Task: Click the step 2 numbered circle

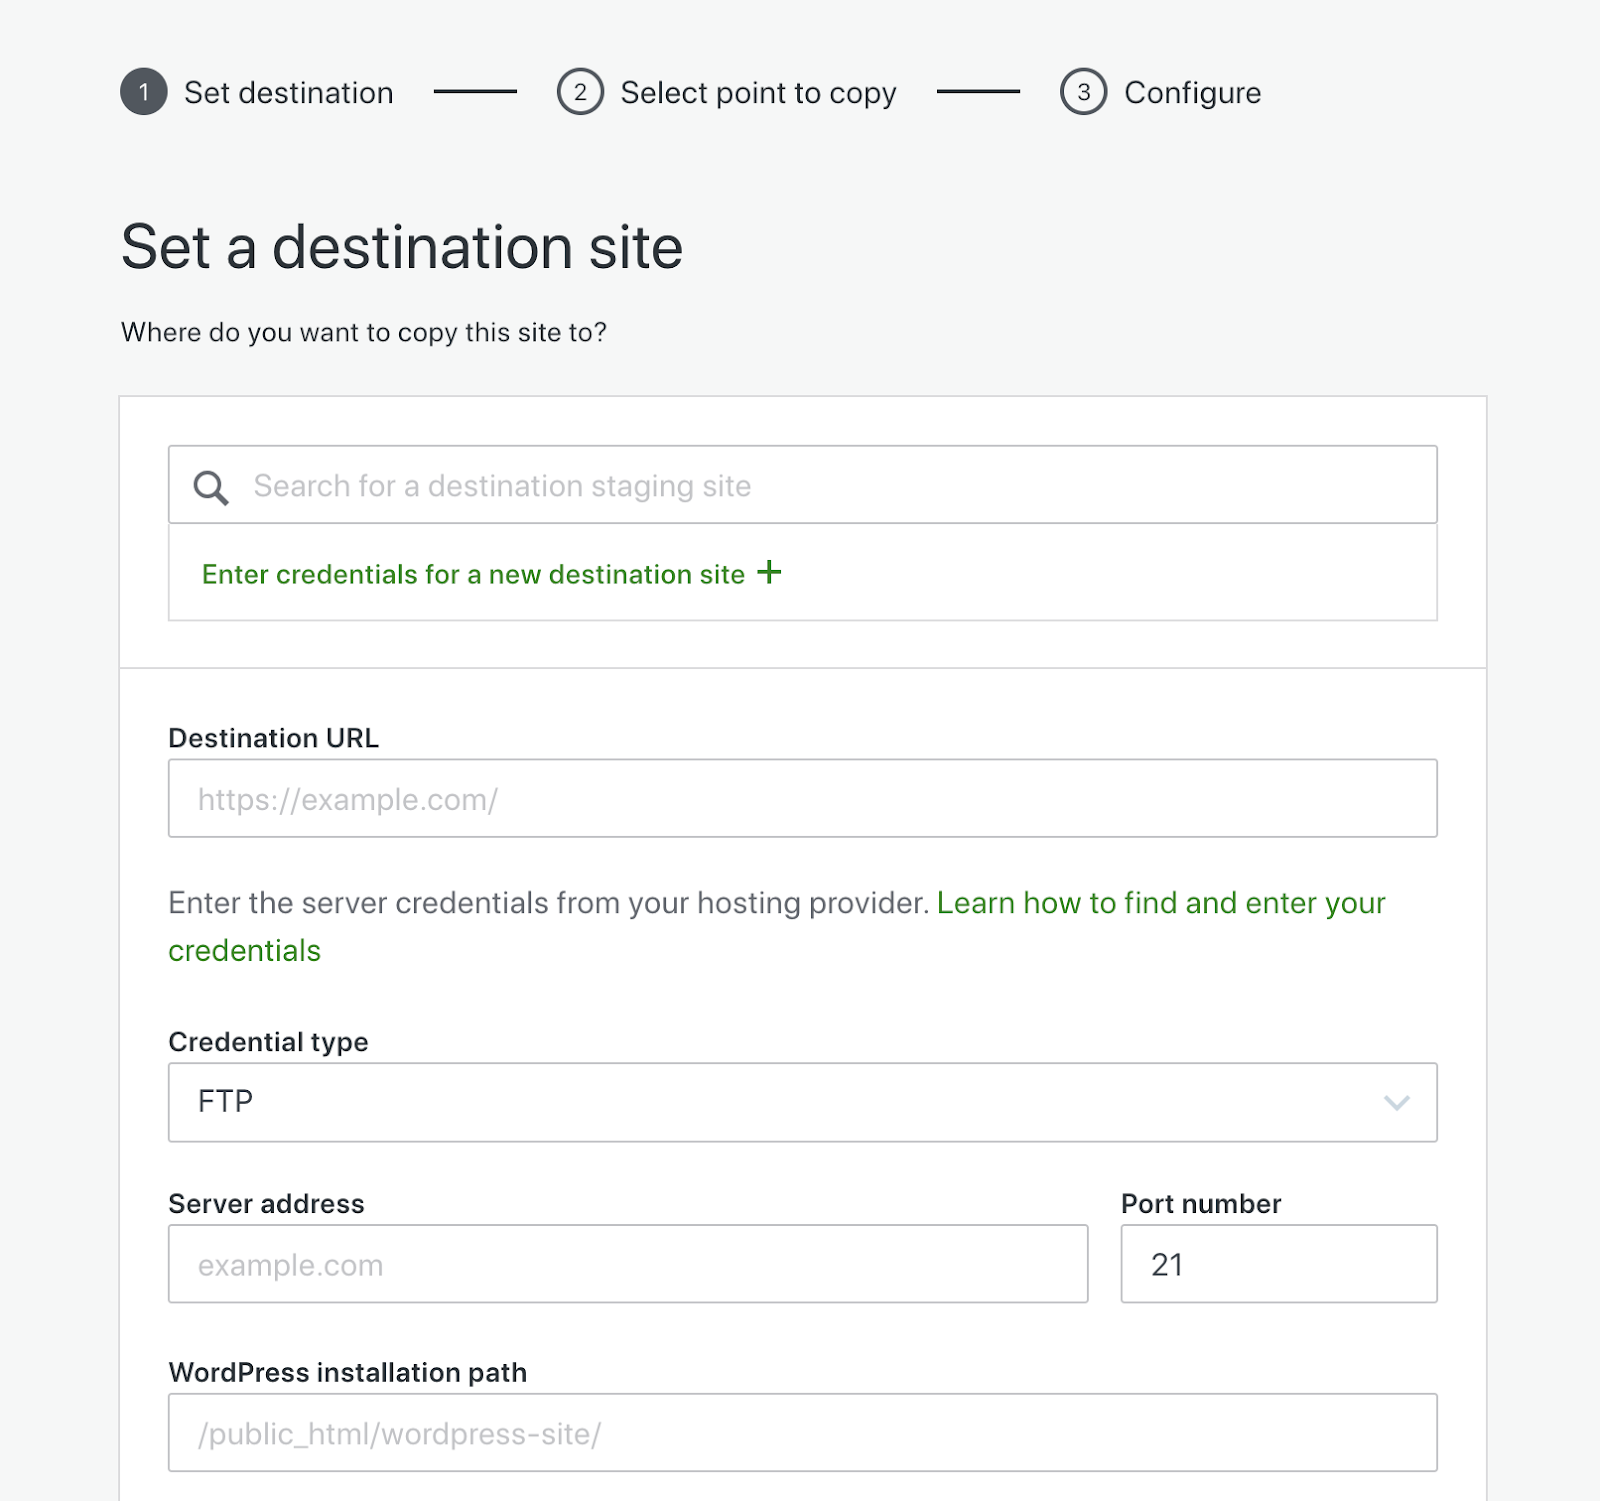Action: pos(581,92)
